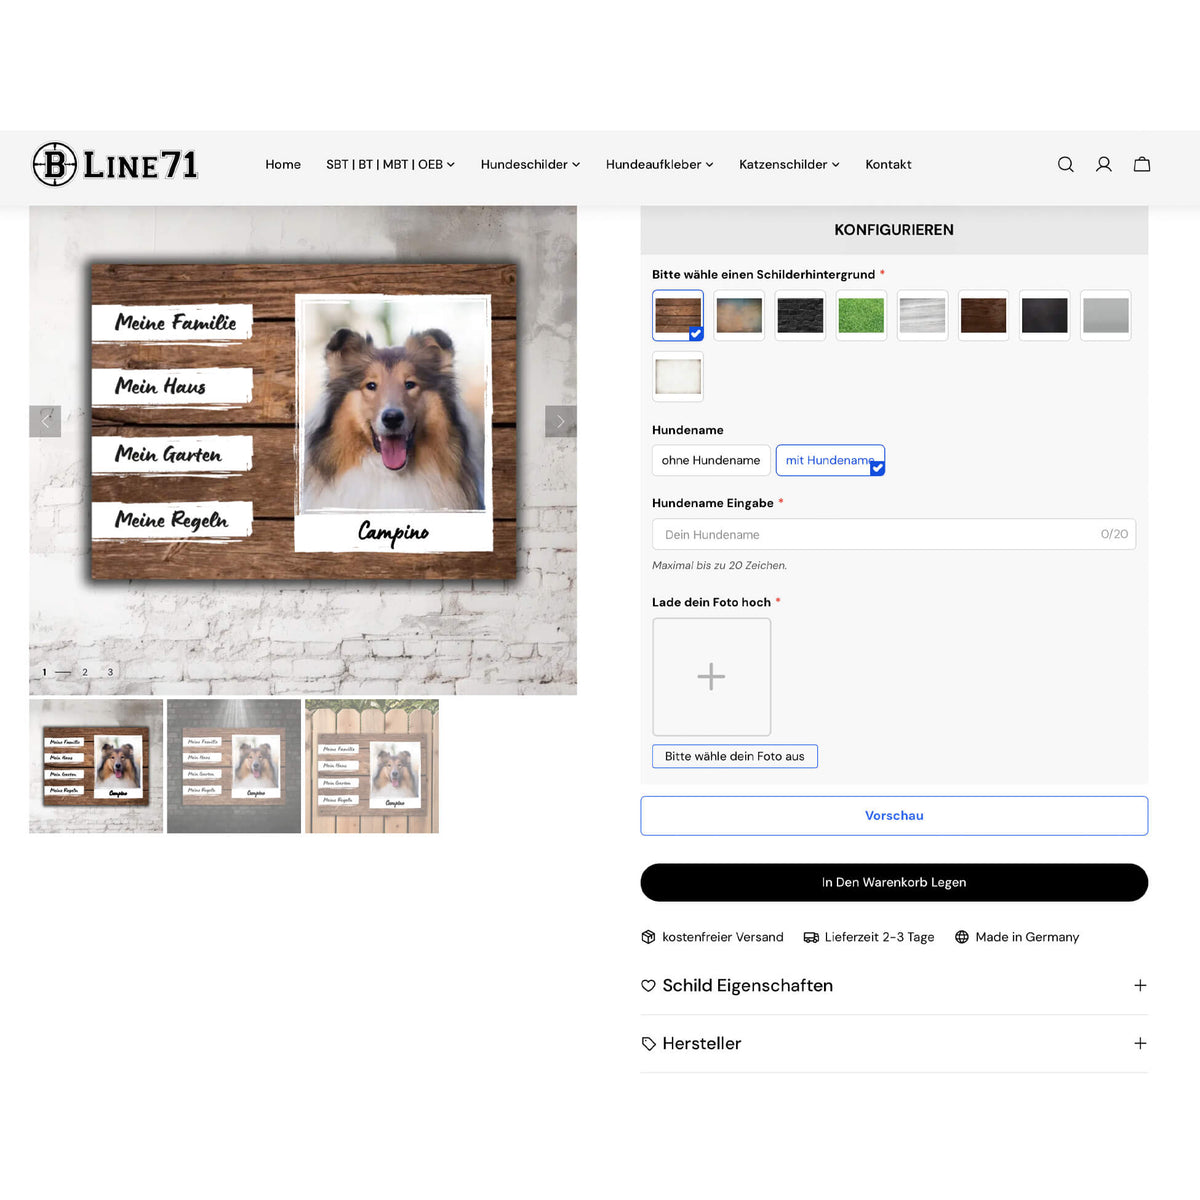Click the Hundename Eingabe text field
The height and width of the screenshot is (1200, 1200).
[894, 534]
